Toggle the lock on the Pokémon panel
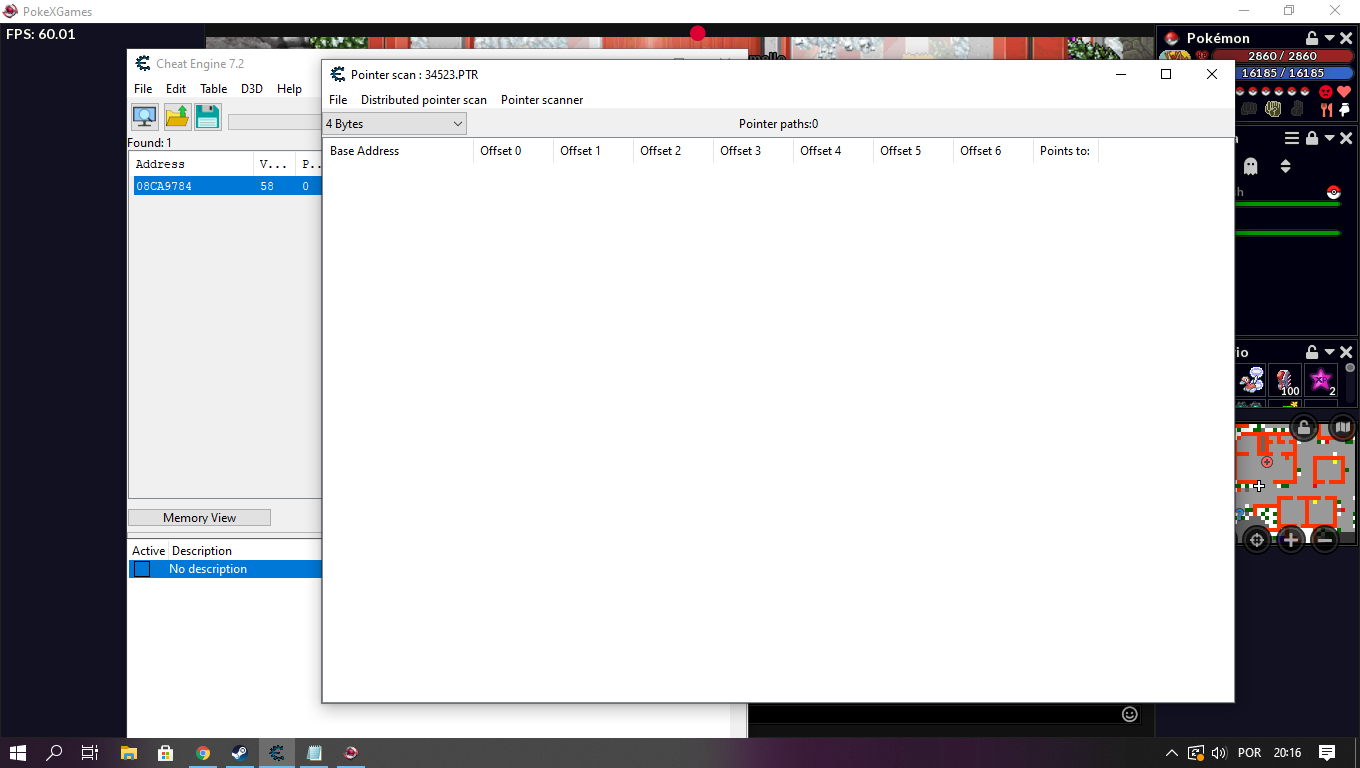This screenshot has height=768, width=1360. (x=1312, y=38)
